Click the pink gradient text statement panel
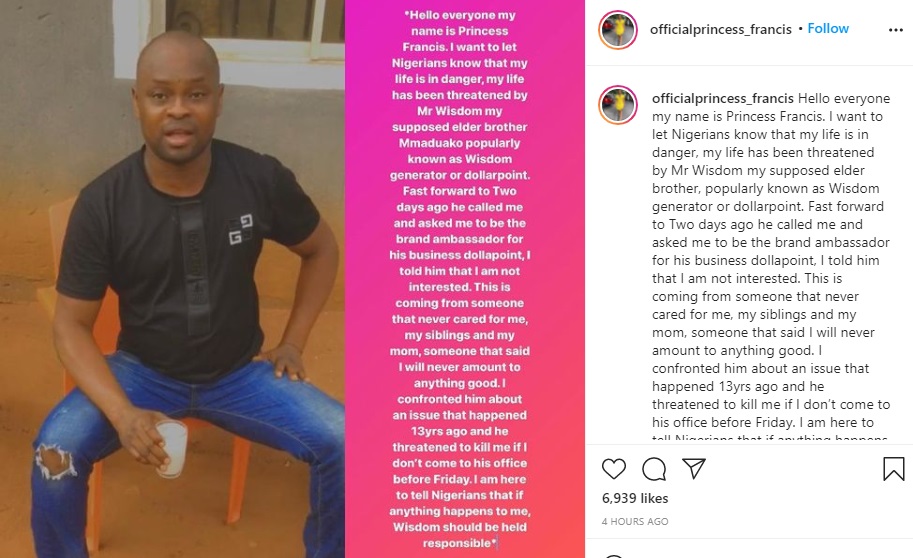Screen dimensions: 913x558 [465, 279]
